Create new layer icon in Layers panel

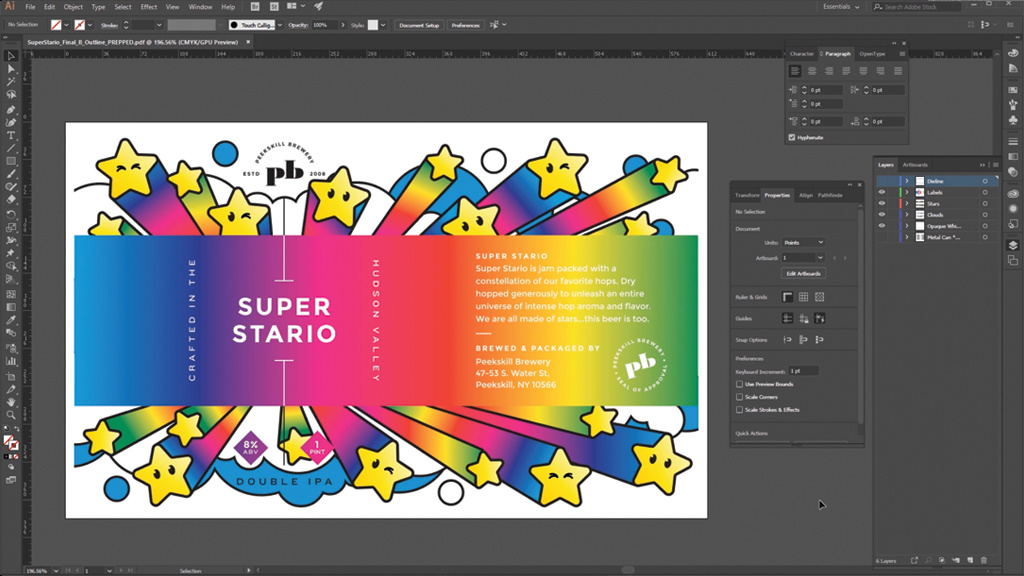[x=970, y=560]
